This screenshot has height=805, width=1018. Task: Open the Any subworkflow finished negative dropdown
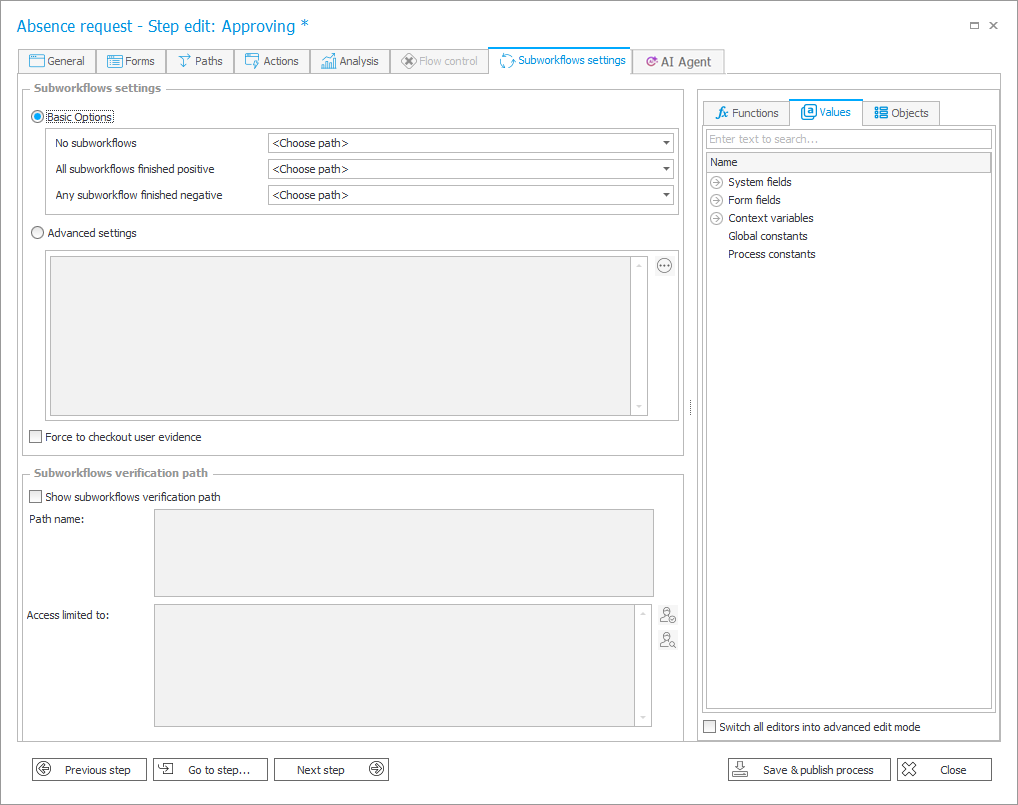coord(471,195)
